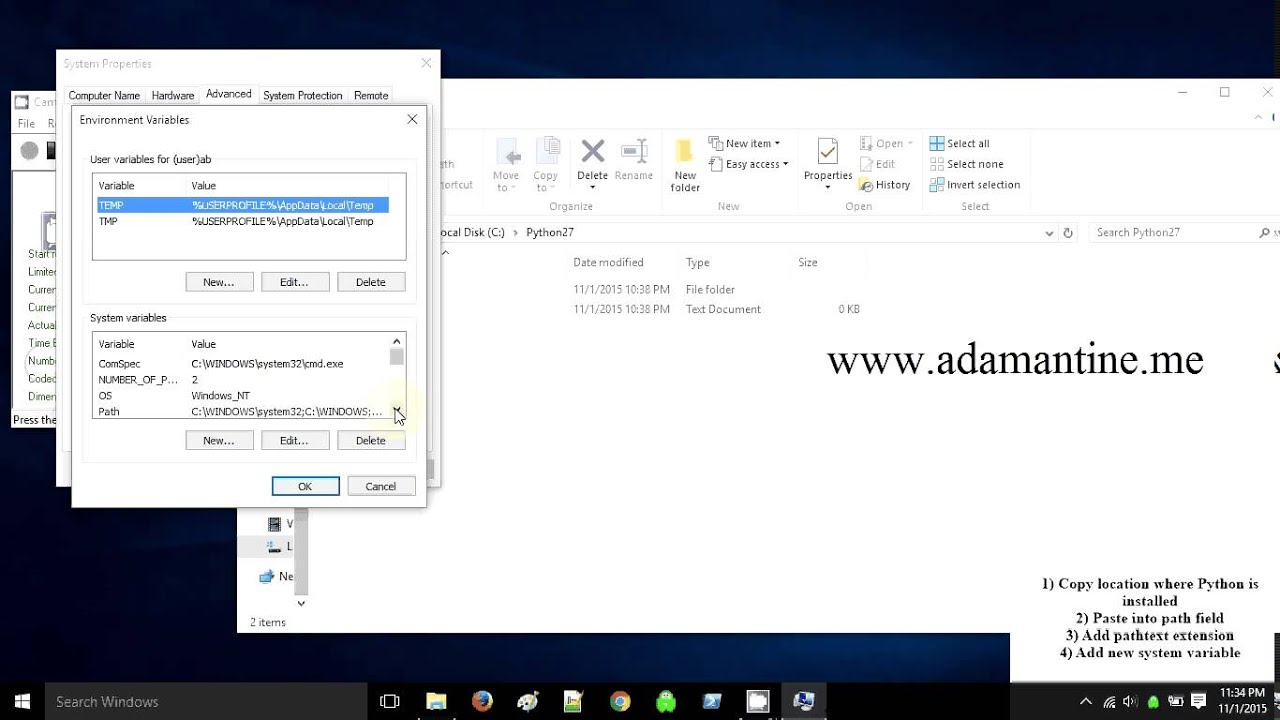Click Copy to in Explorer ribbon

(546, 165)
